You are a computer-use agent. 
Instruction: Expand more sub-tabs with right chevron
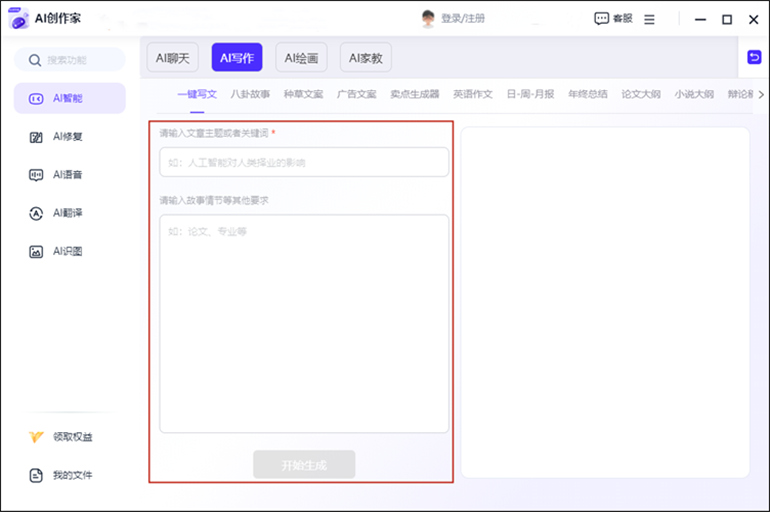761,95
